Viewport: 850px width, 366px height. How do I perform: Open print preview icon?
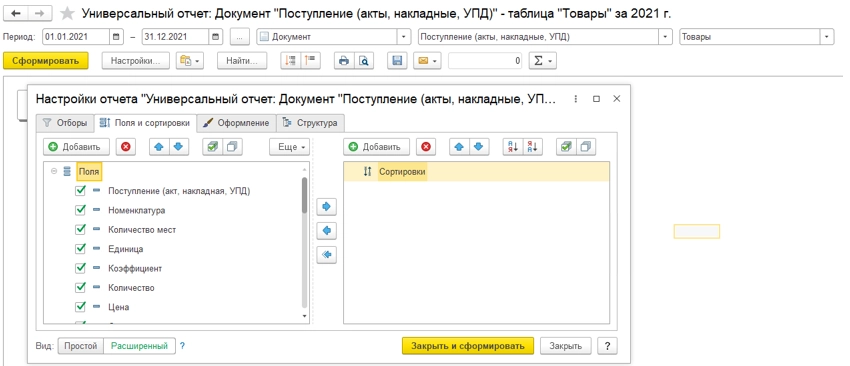pyautogui.click(x=364, y=61)
